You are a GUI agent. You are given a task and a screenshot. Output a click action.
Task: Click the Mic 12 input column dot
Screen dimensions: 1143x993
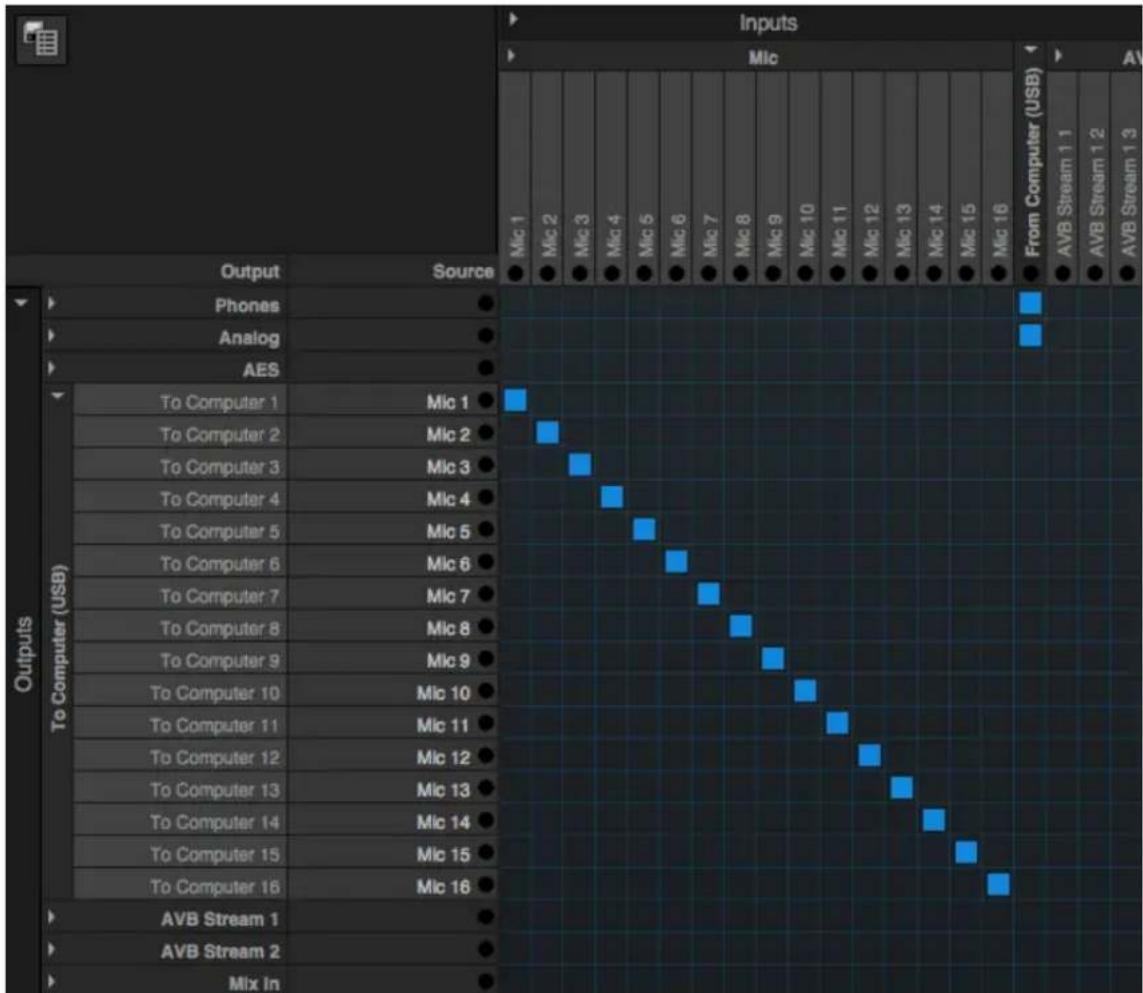[869, 273]
